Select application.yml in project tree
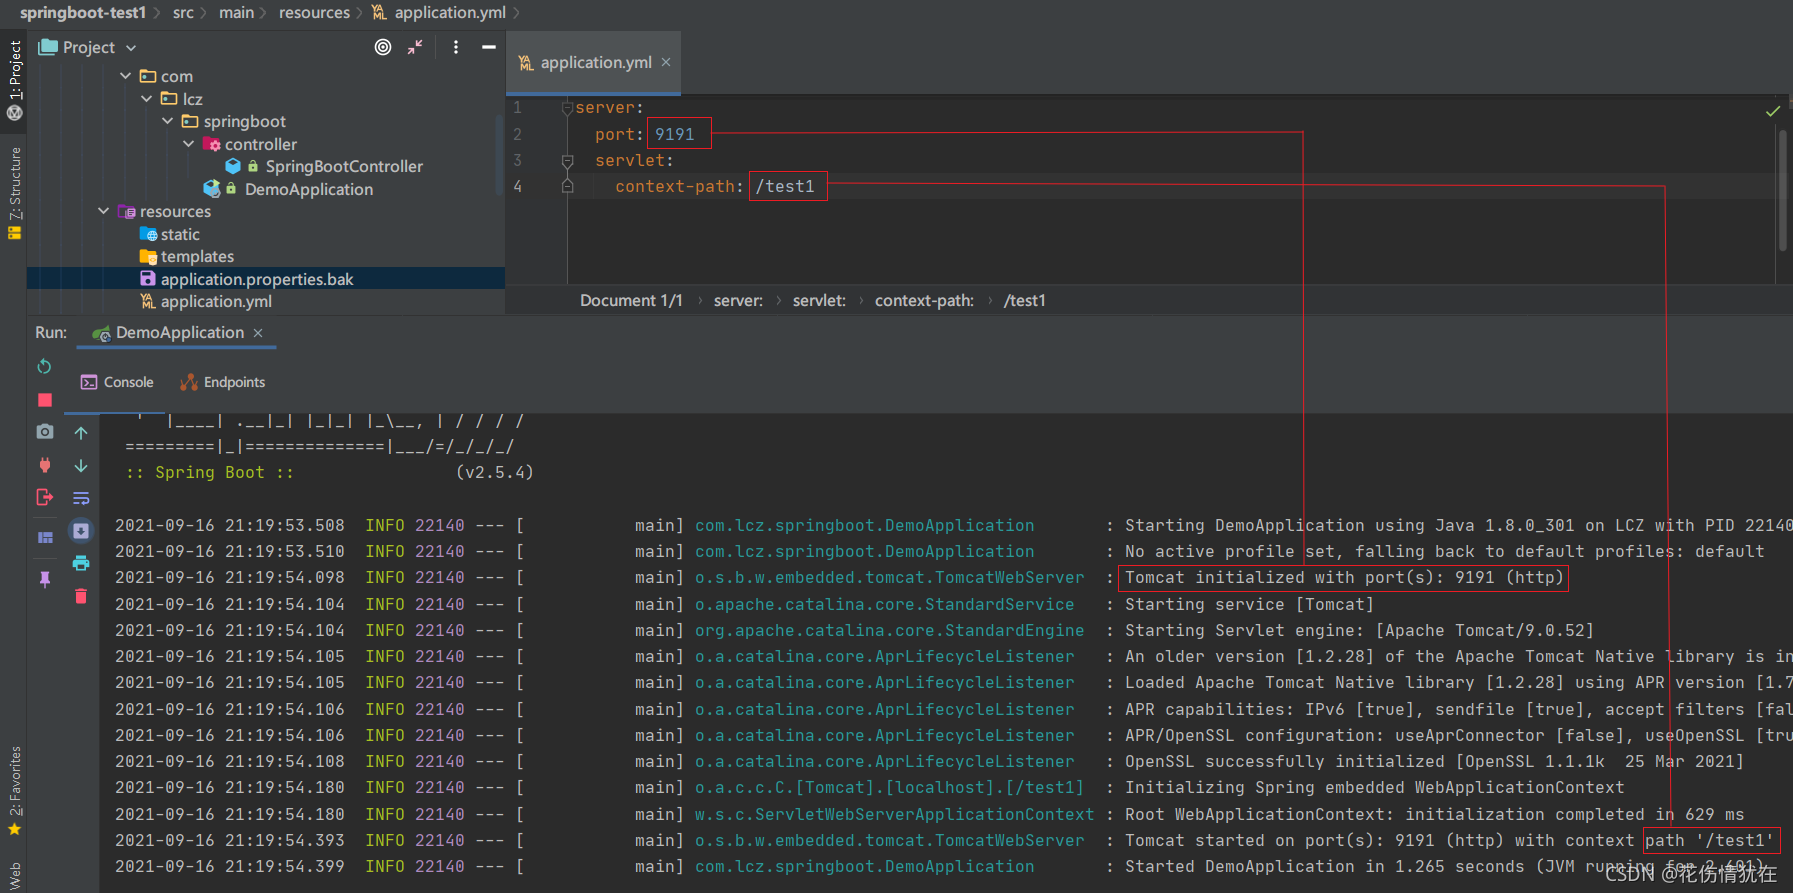The image size is (1793, 893). pos(216,301)
